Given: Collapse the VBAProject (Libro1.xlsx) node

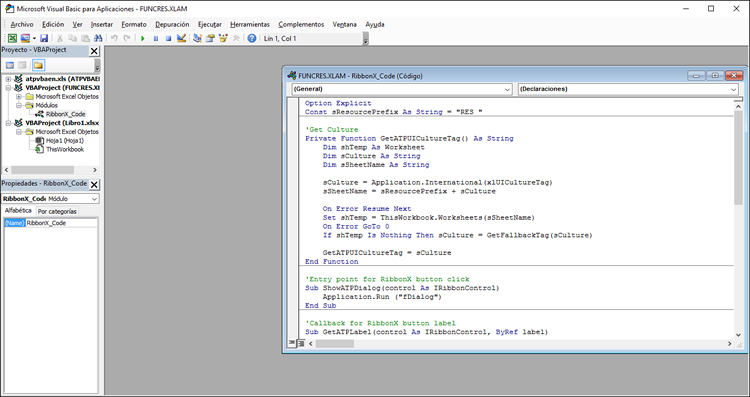Looking at the screenshot, I should point(8,123).
